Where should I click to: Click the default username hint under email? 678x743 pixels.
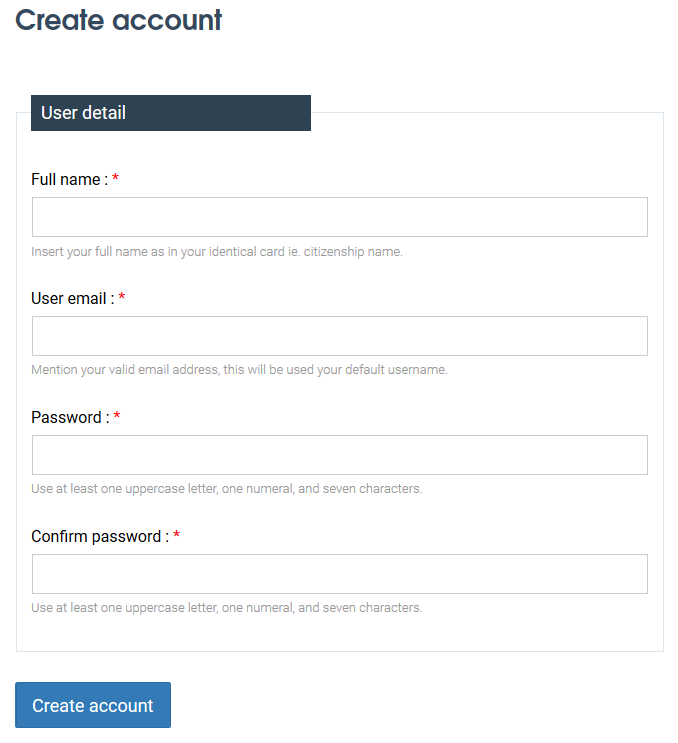point(239,370)
